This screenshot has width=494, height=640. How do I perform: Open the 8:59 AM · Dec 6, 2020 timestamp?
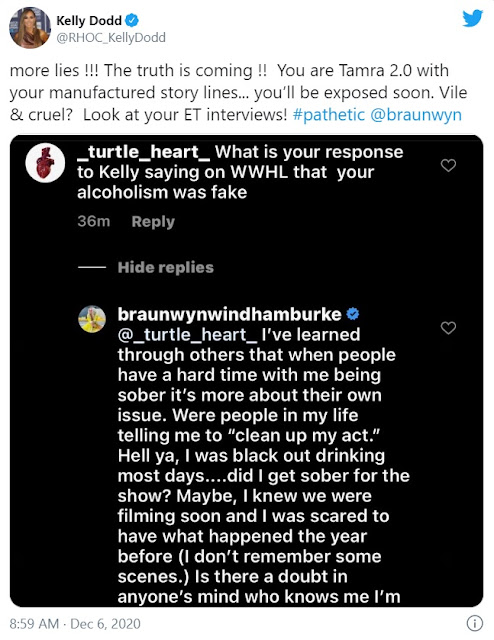point(75,623)
